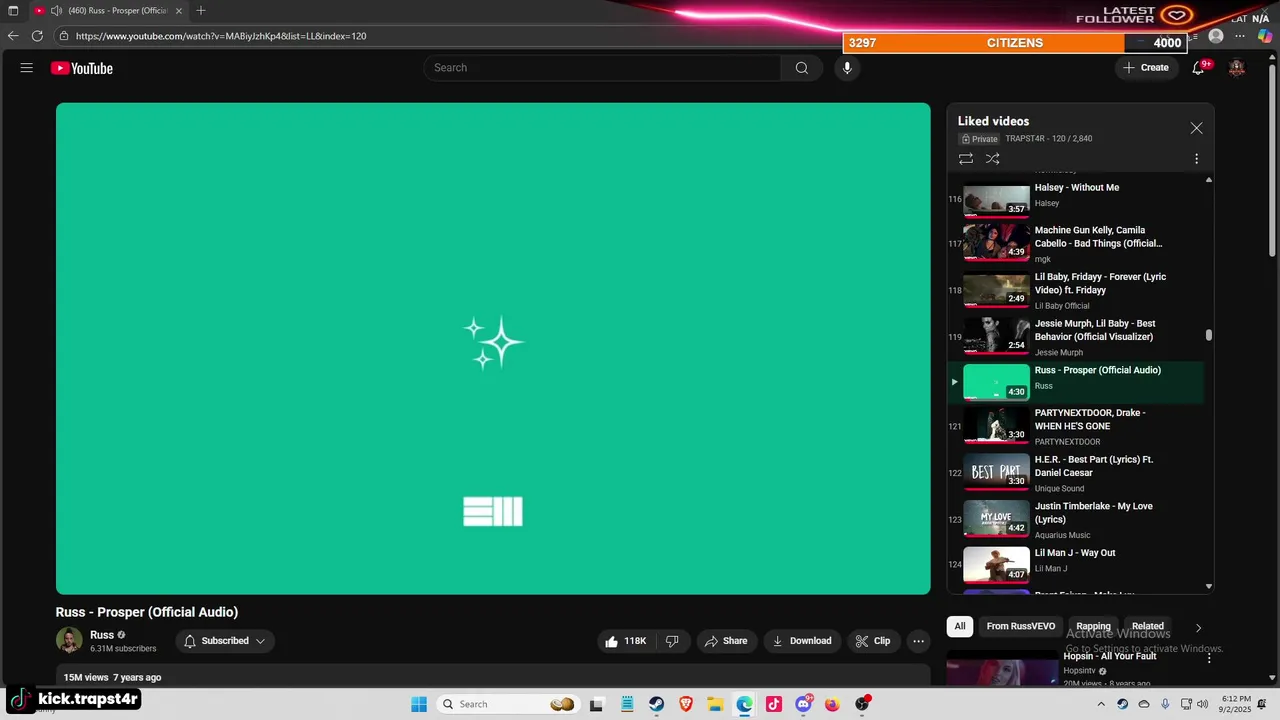Select the From RussVEVO chip
The image size is (1280, 720).
tap(1021, 626)
